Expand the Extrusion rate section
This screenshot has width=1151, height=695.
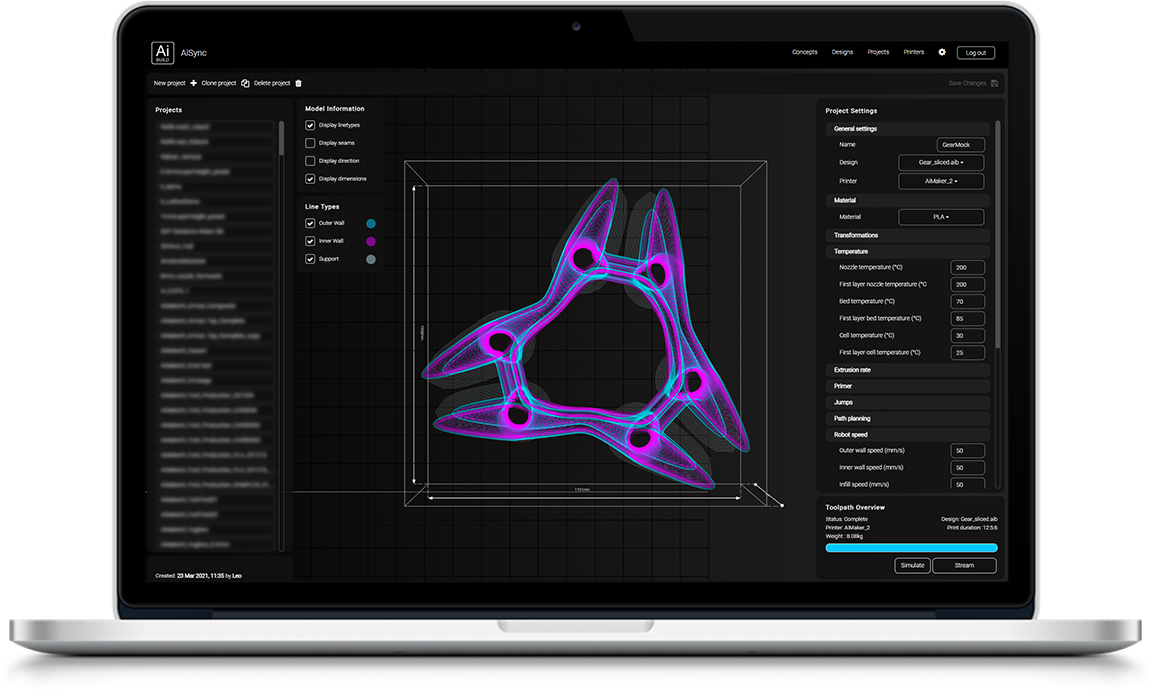852,370
